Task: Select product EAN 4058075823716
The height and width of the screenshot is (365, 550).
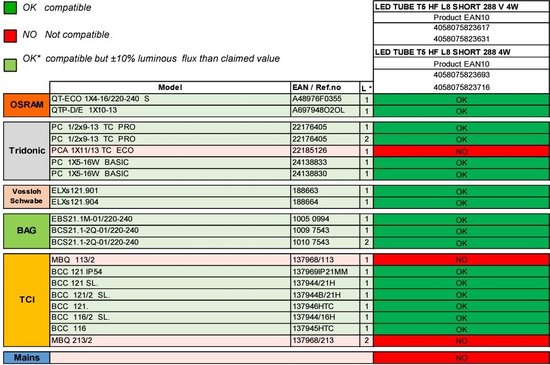Action: click(x=461, y=87)
